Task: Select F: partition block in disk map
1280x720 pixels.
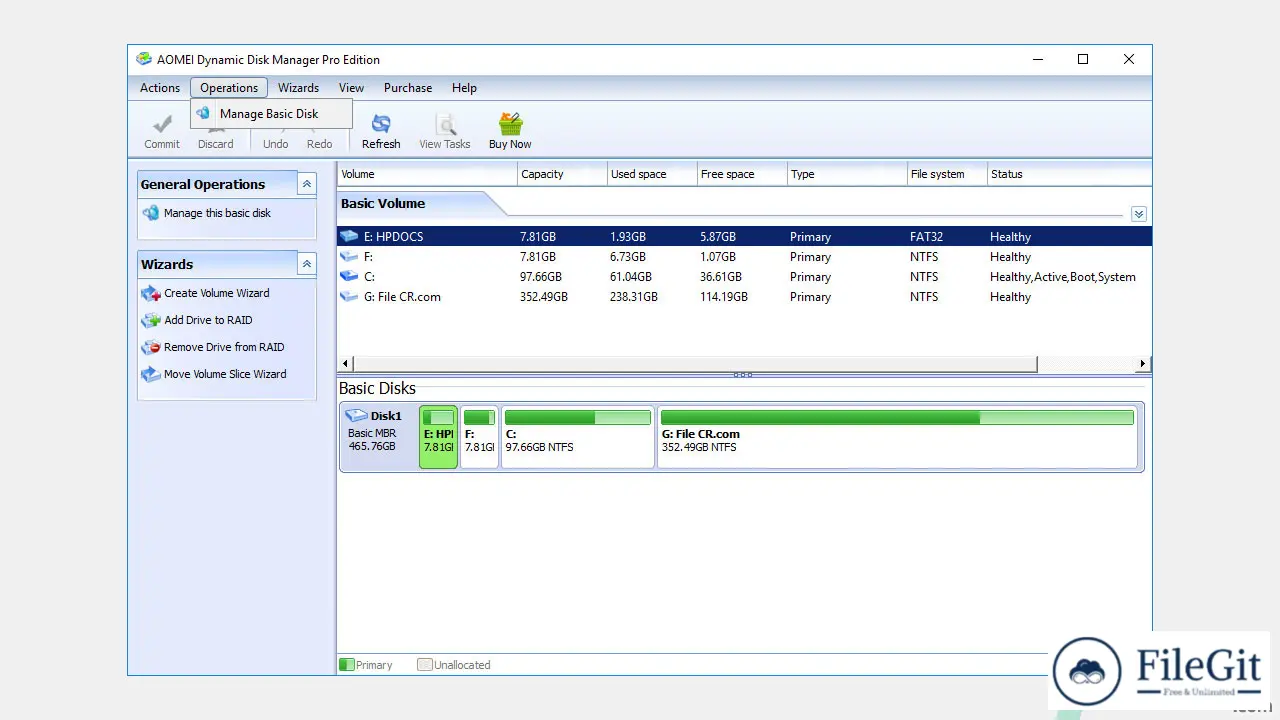Action: tap(479, 437)
